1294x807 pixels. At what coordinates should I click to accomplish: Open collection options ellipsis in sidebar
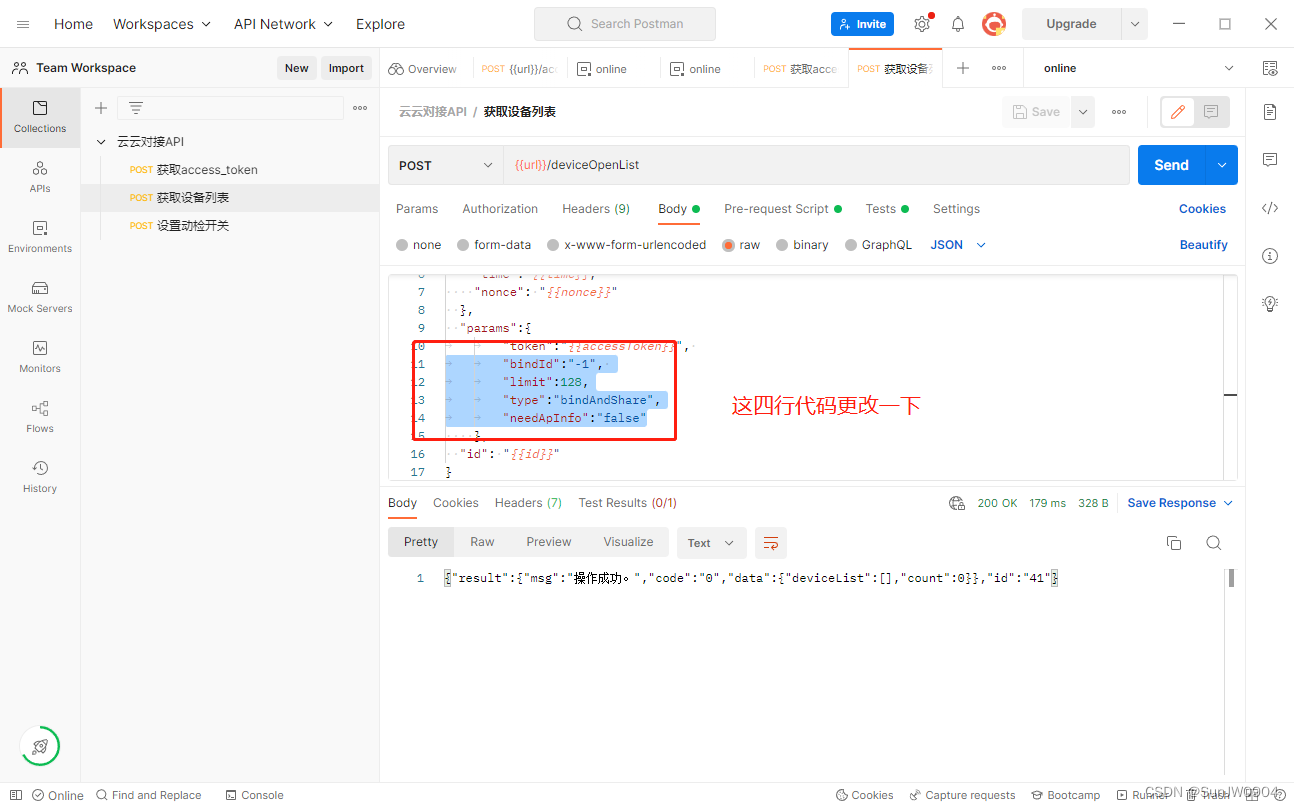point(360,108)
